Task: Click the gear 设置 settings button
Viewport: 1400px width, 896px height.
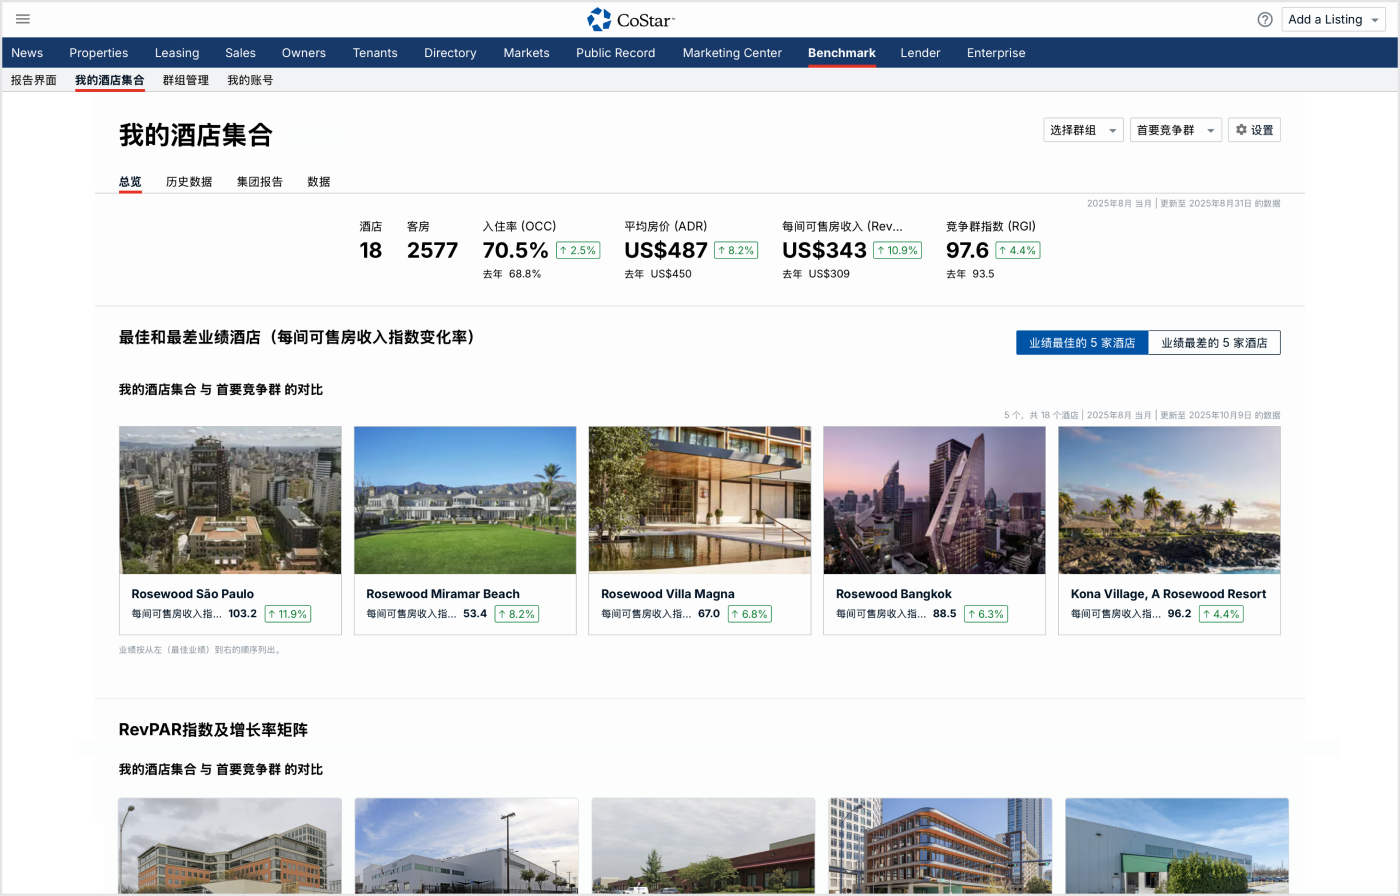Action: 1254,130
